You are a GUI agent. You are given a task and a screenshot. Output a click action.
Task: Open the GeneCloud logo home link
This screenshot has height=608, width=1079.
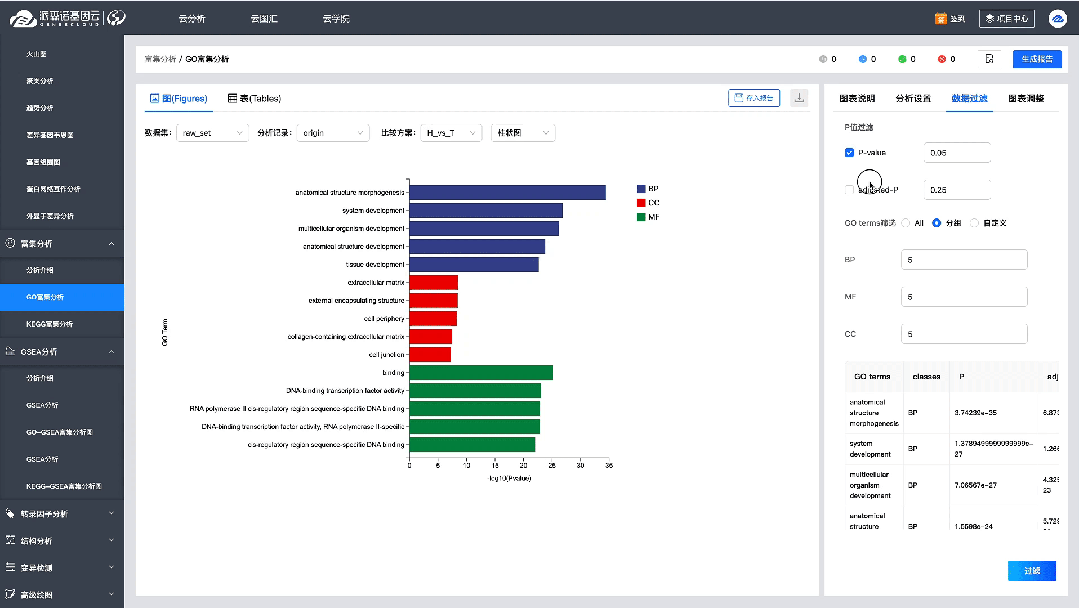(67, 18)
